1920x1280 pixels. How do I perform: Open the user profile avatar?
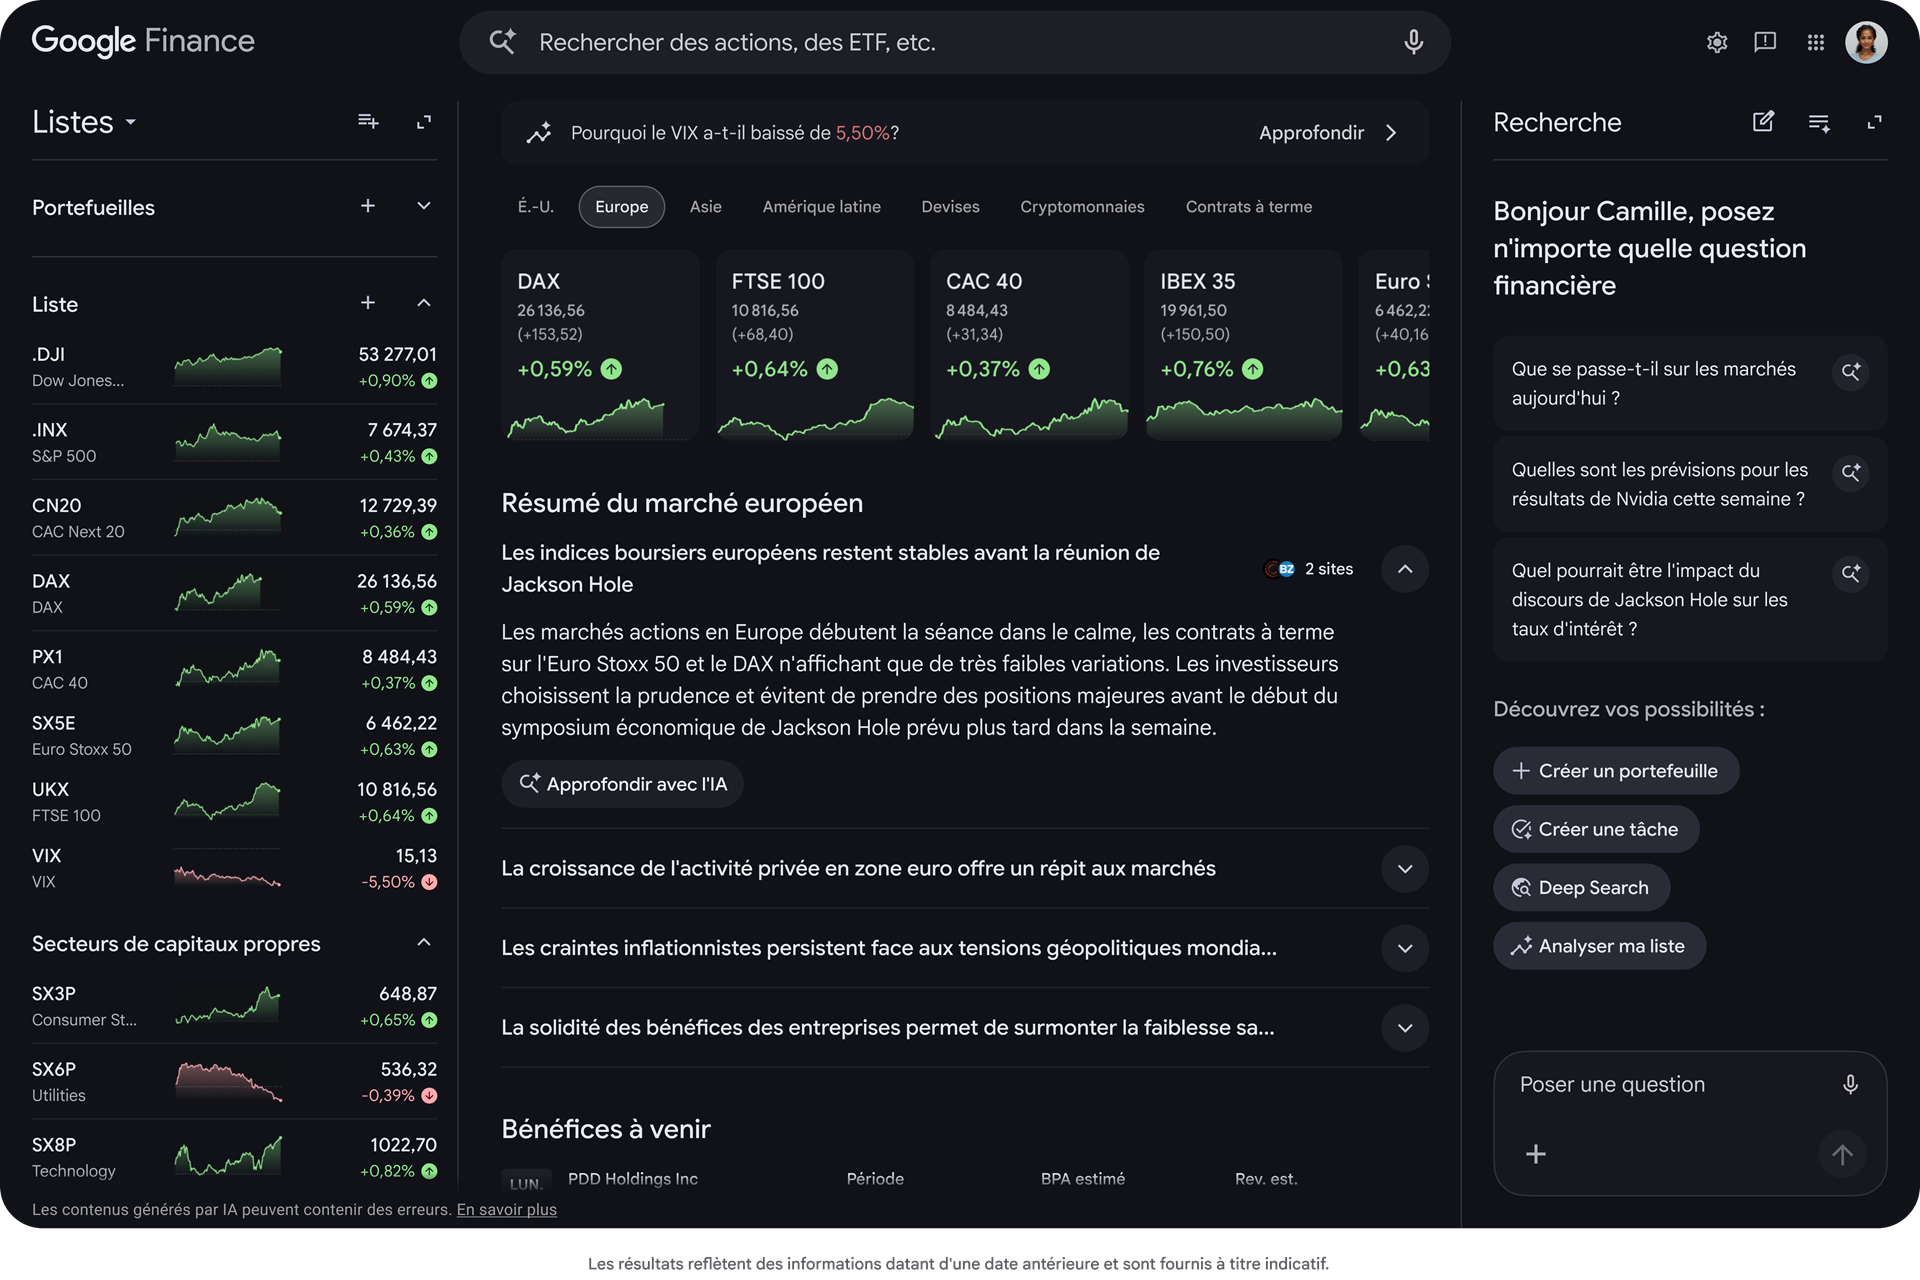click(x=1866, y=42)
